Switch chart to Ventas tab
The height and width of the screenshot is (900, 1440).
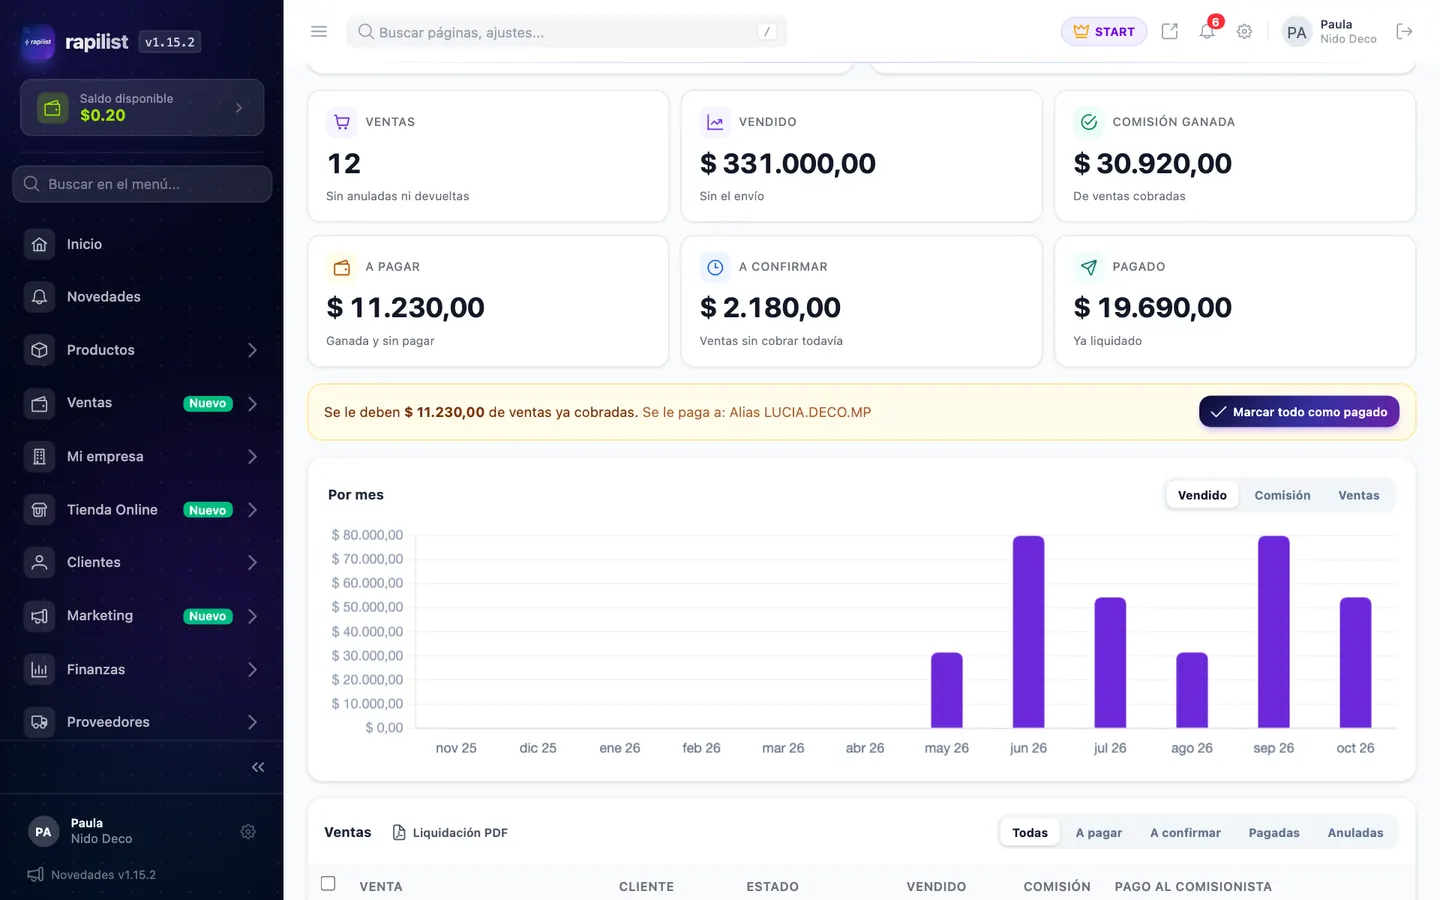(1358, 495)
